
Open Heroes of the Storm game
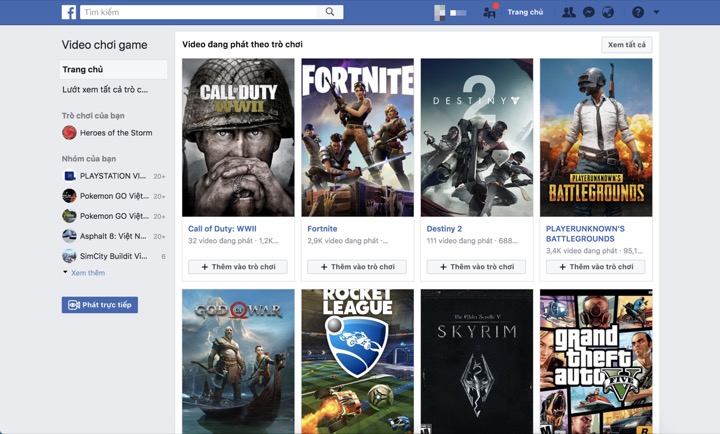(x=116, y=133)
